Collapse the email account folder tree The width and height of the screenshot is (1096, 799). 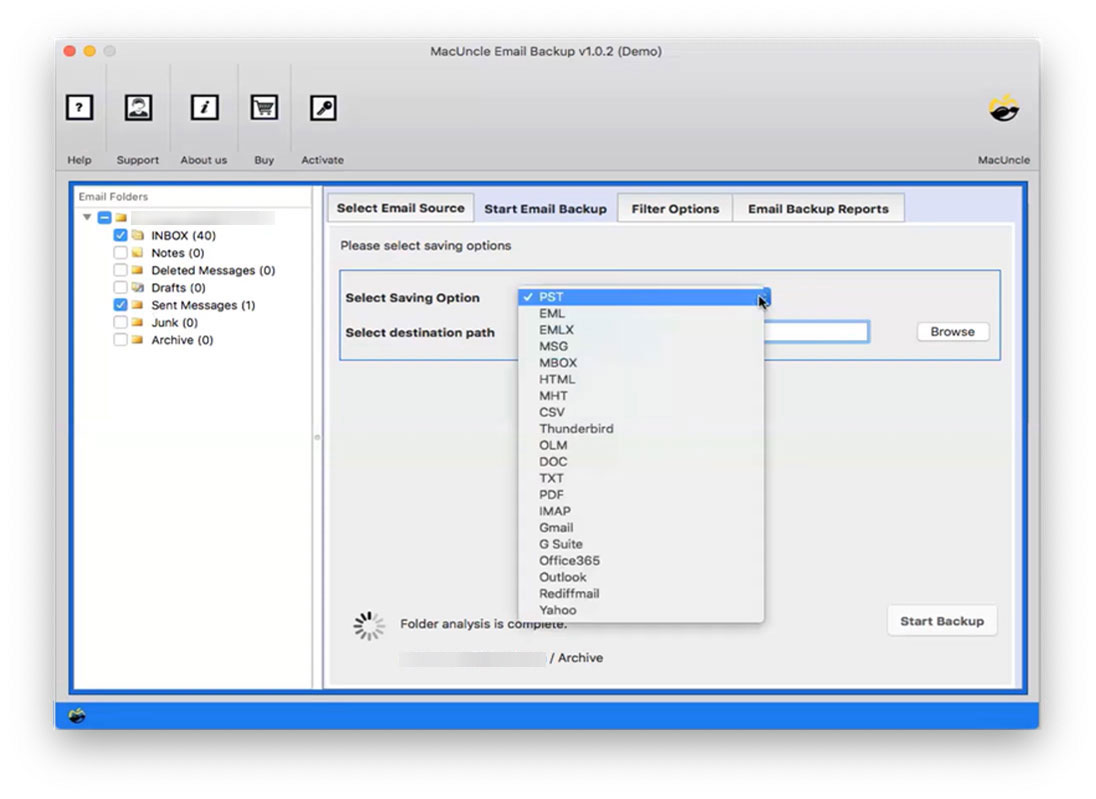coord(89,217)
